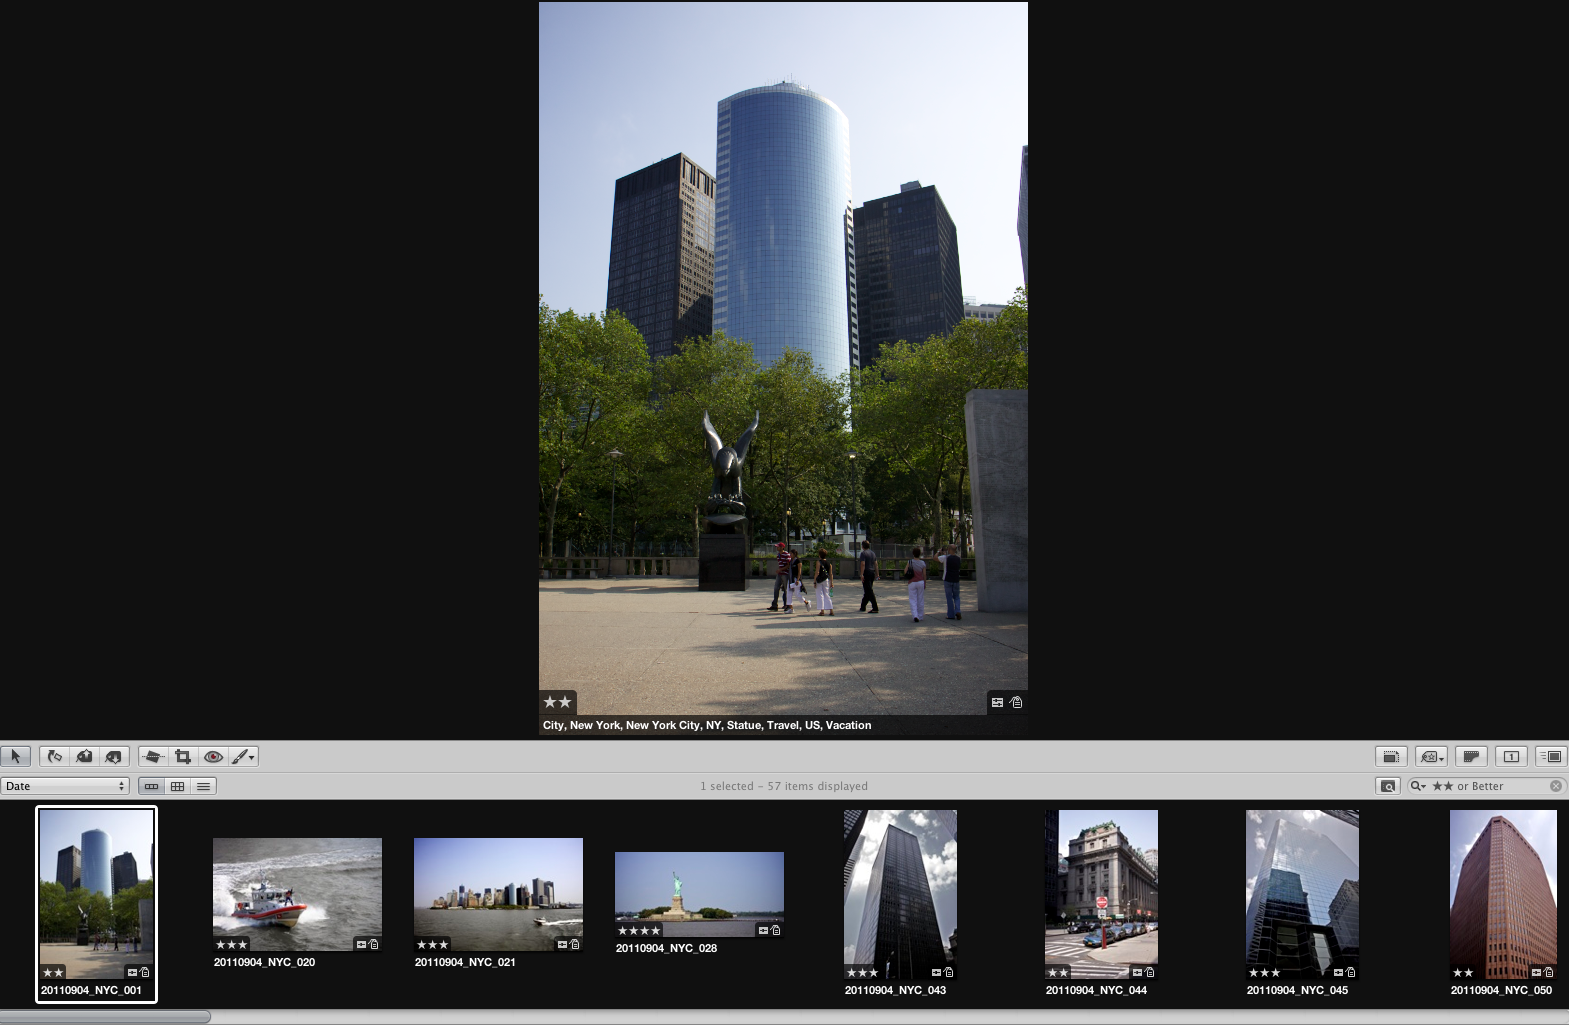Select the arrow Selection tool
1569x1025 pixels.
16,757
